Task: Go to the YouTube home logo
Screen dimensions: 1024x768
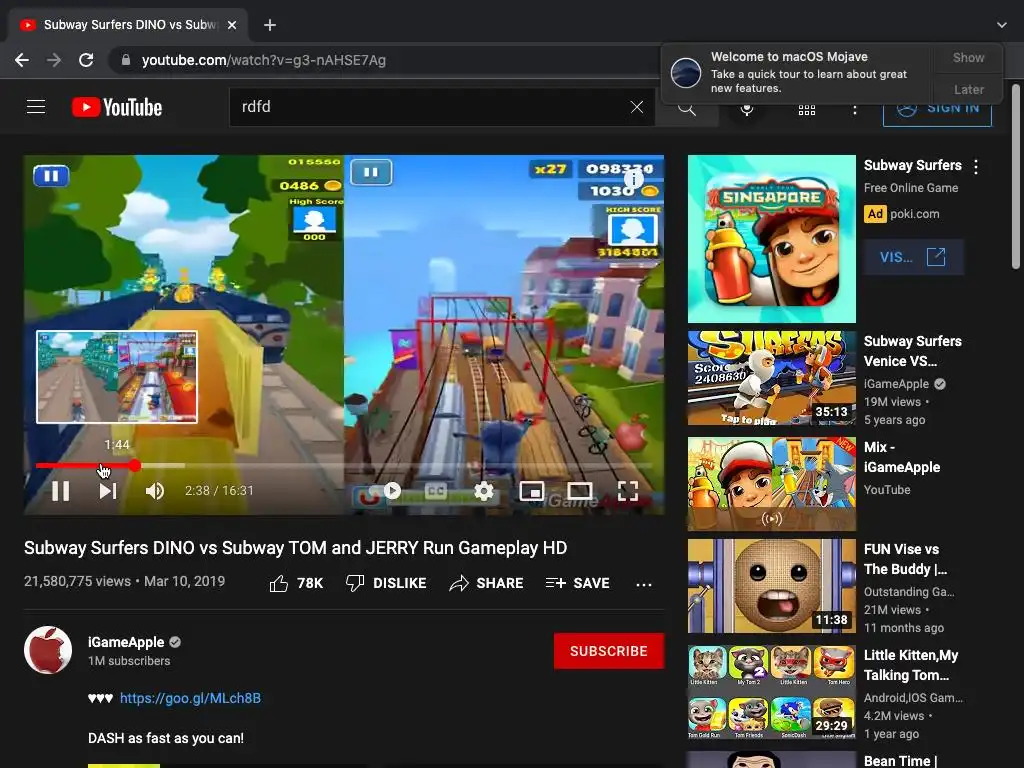Action: click(x=117, y=107)
